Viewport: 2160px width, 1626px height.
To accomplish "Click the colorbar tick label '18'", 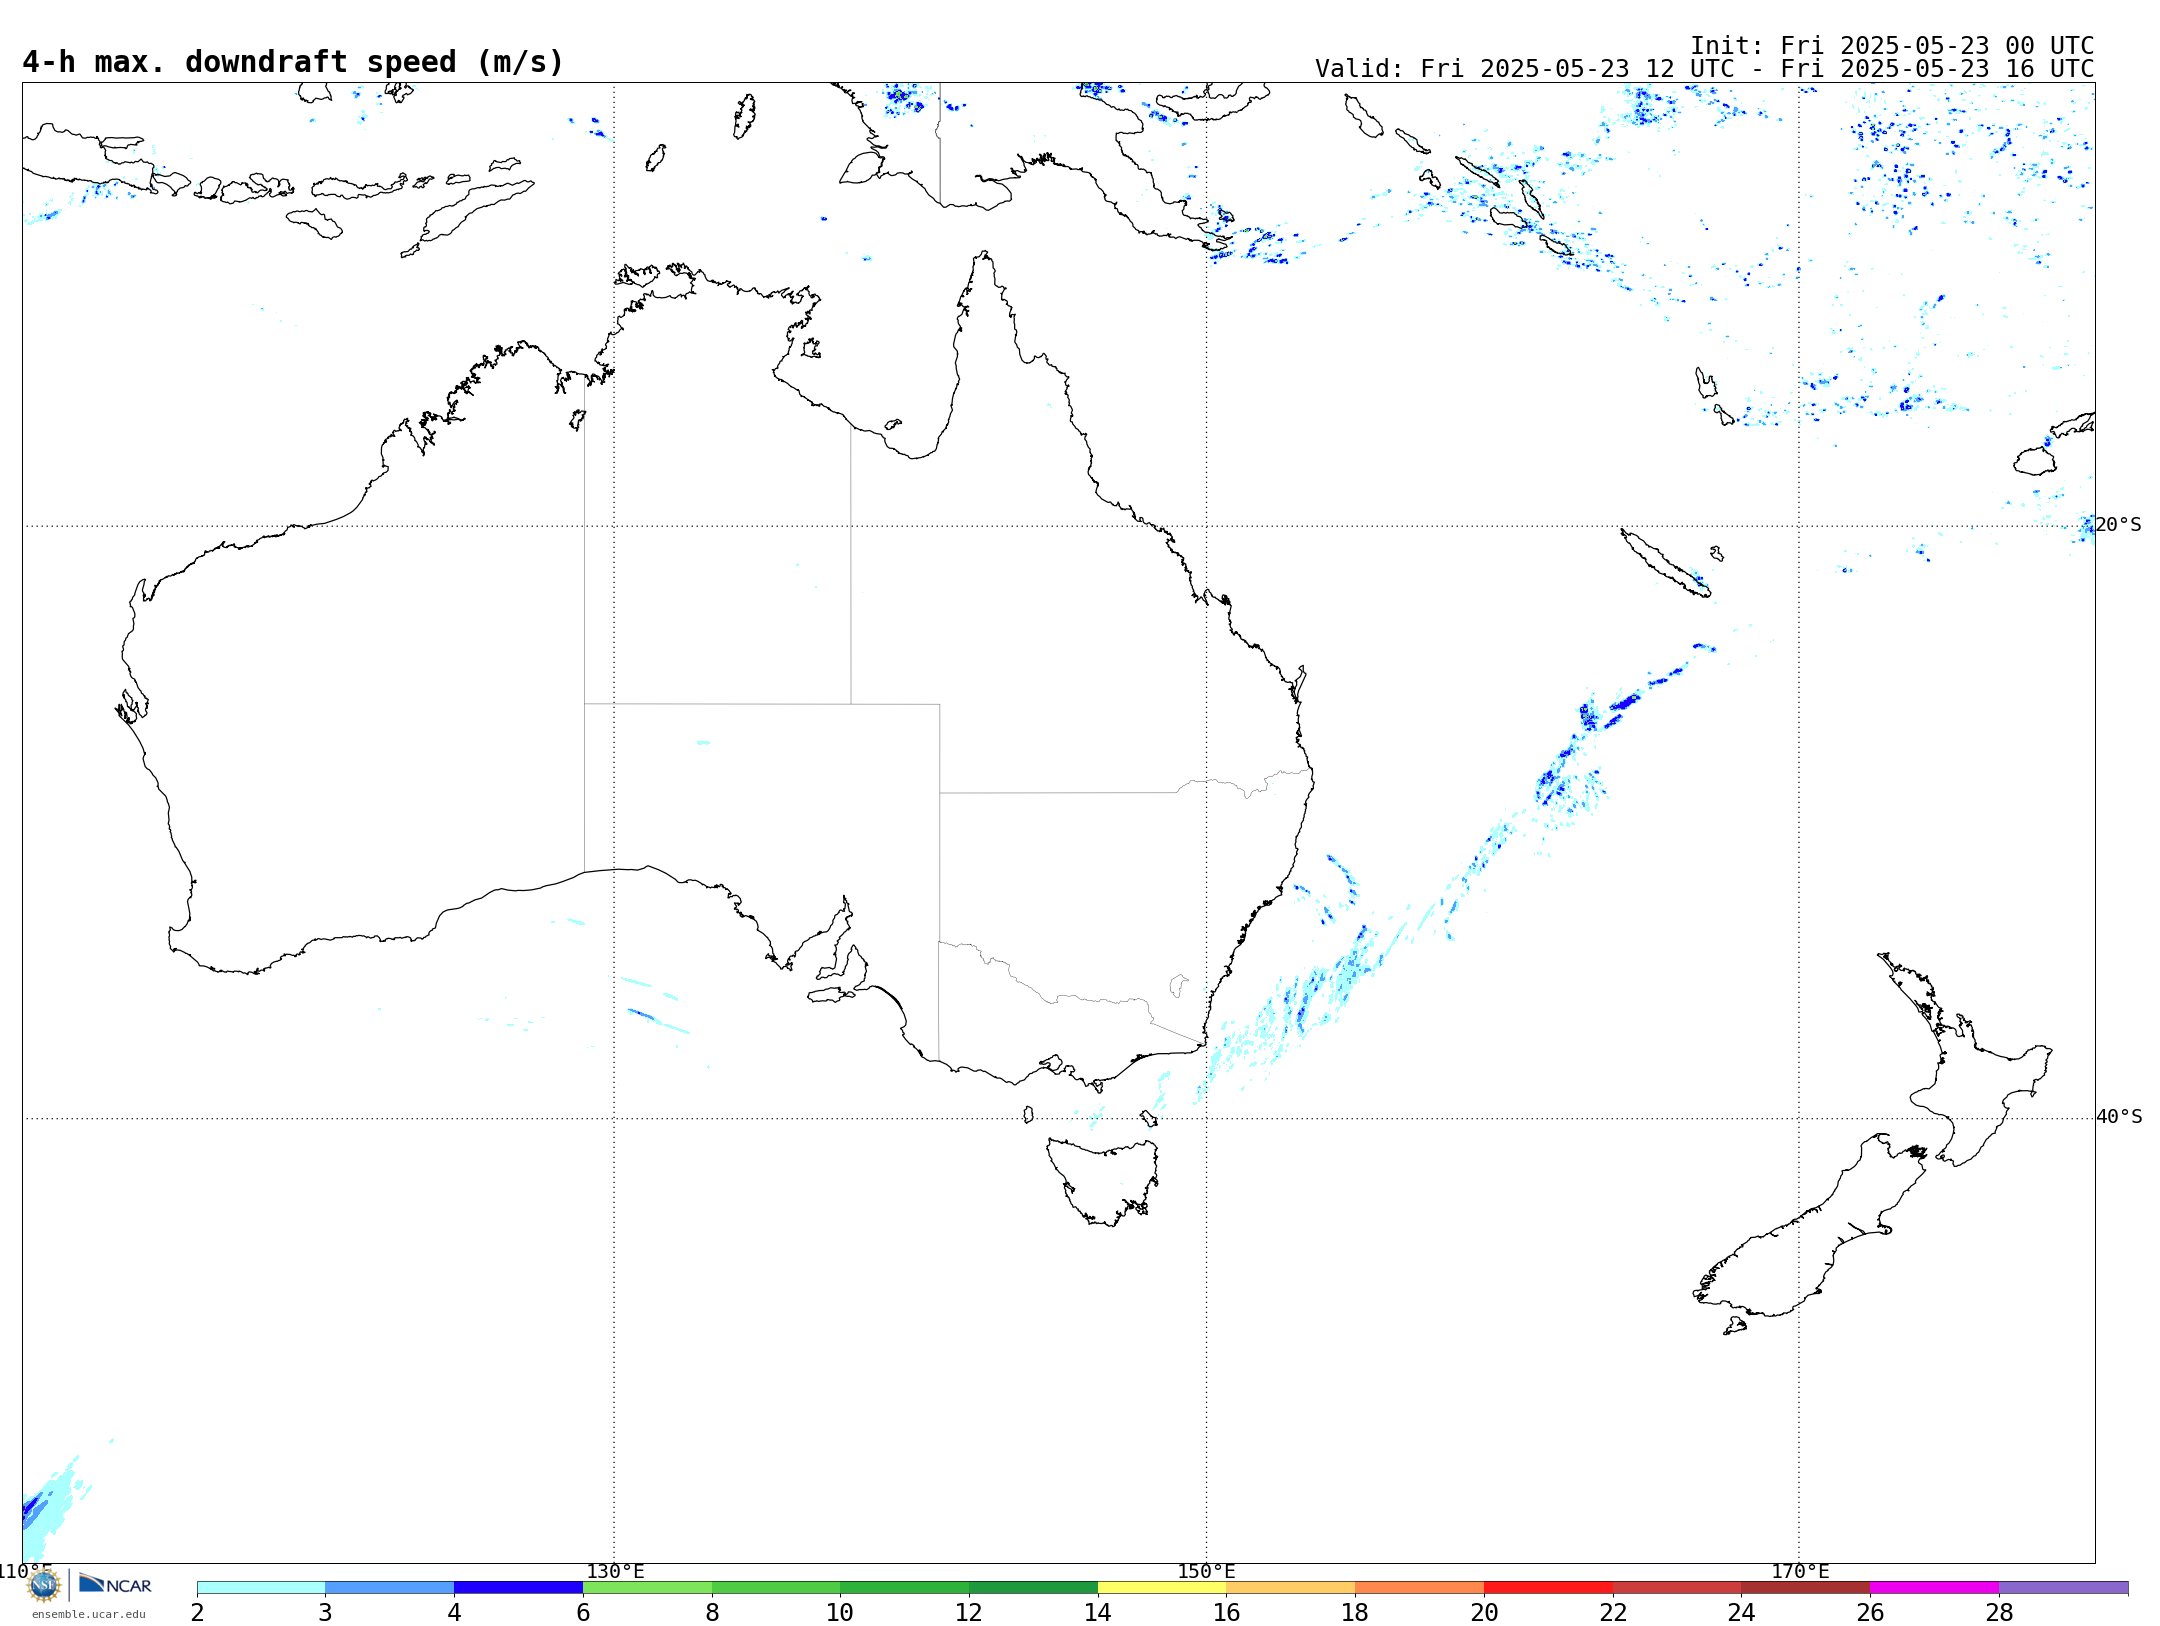I will 1355,1613.
